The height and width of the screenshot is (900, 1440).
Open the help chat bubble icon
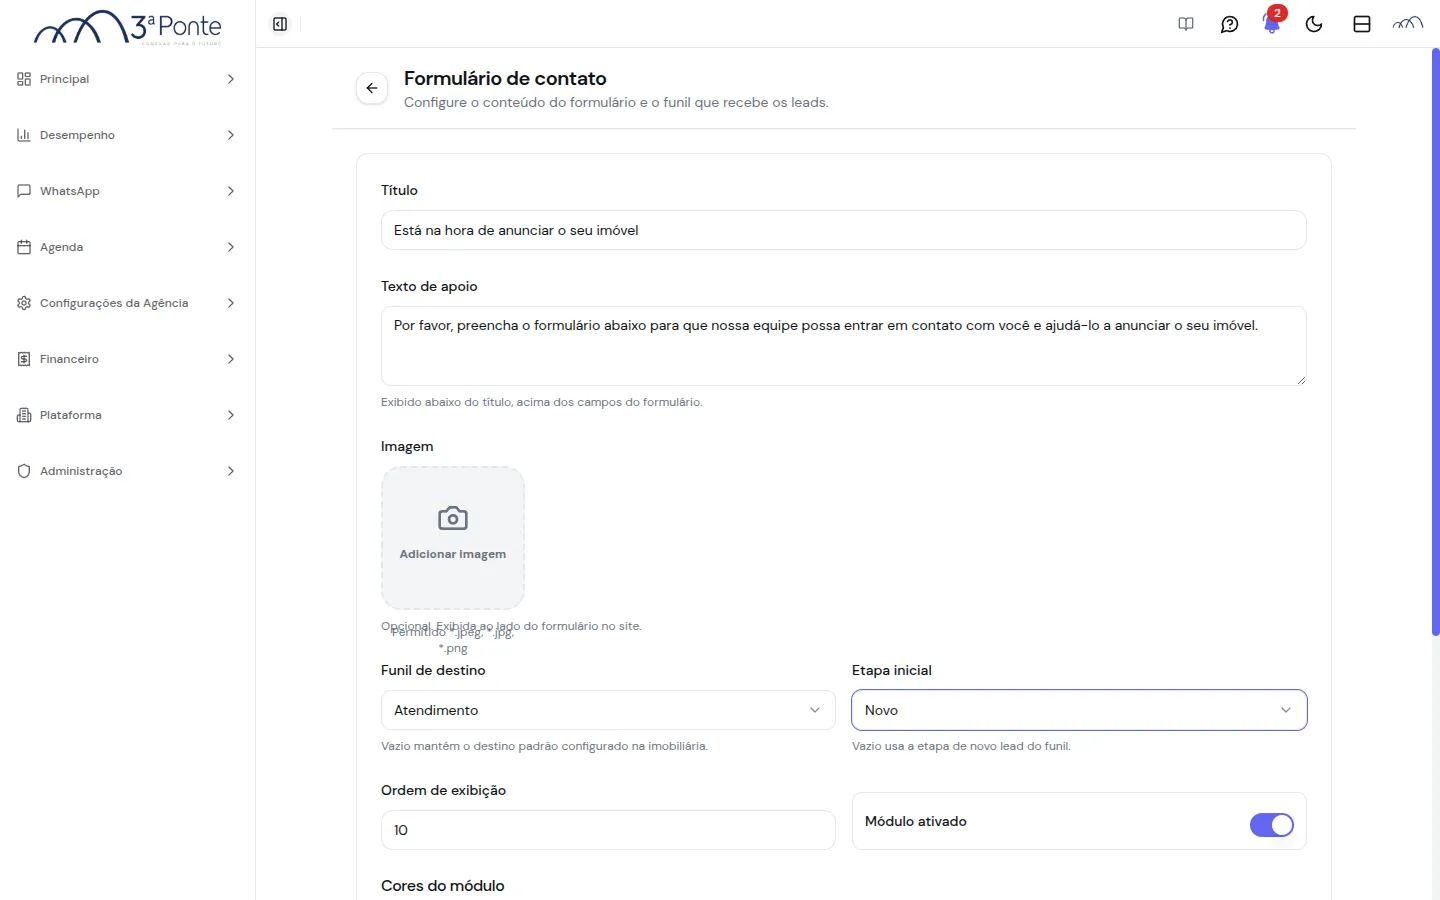(x=1230, y=24)
